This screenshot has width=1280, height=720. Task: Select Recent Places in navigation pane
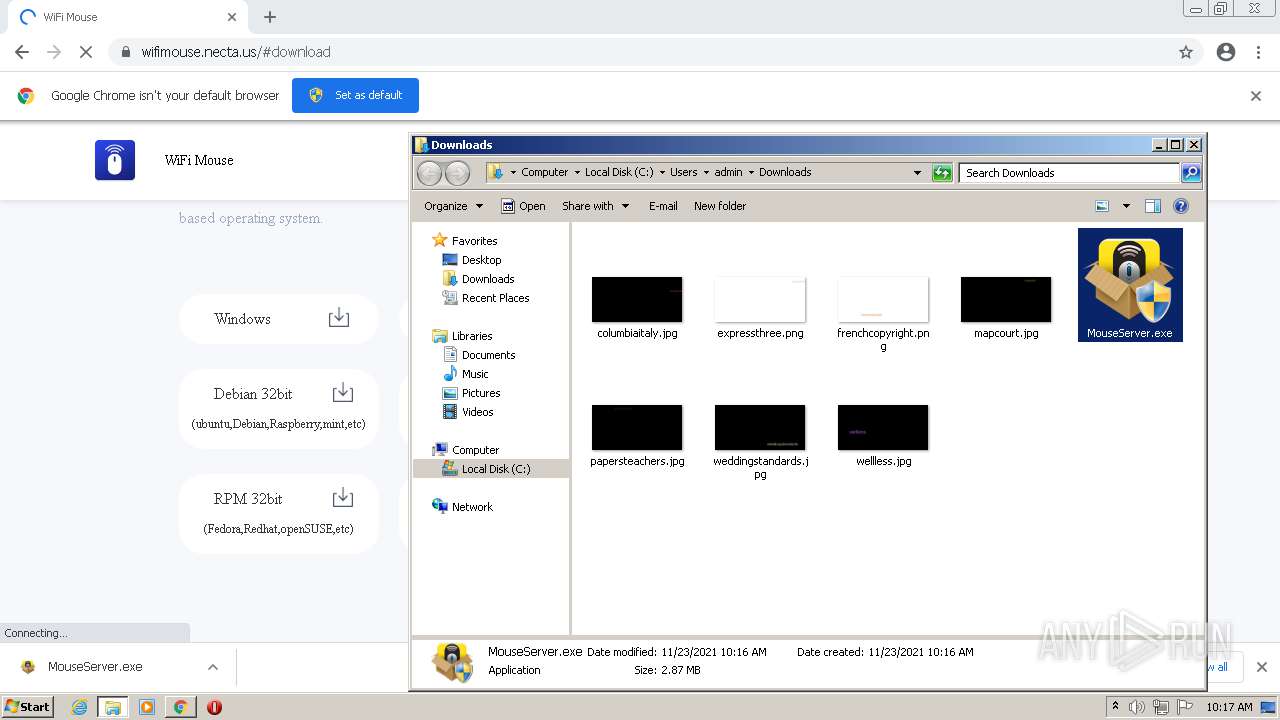495,298
